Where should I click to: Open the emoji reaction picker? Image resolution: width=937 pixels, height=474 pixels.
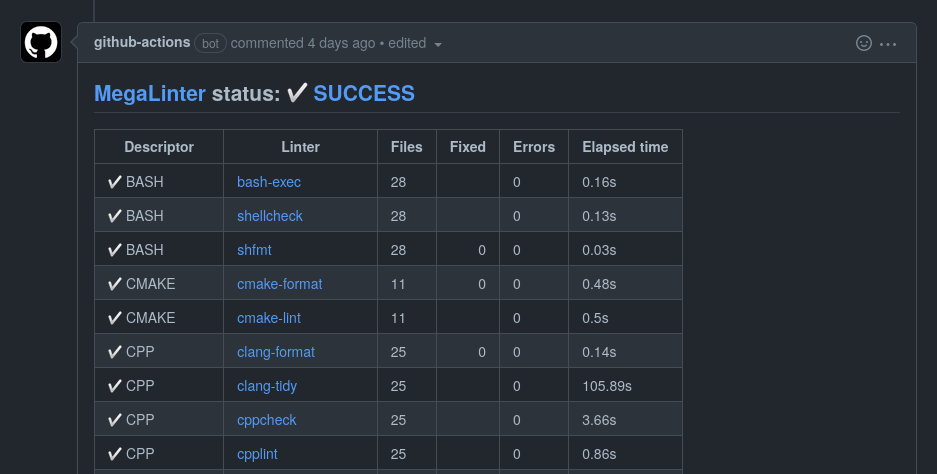point(864,43)
